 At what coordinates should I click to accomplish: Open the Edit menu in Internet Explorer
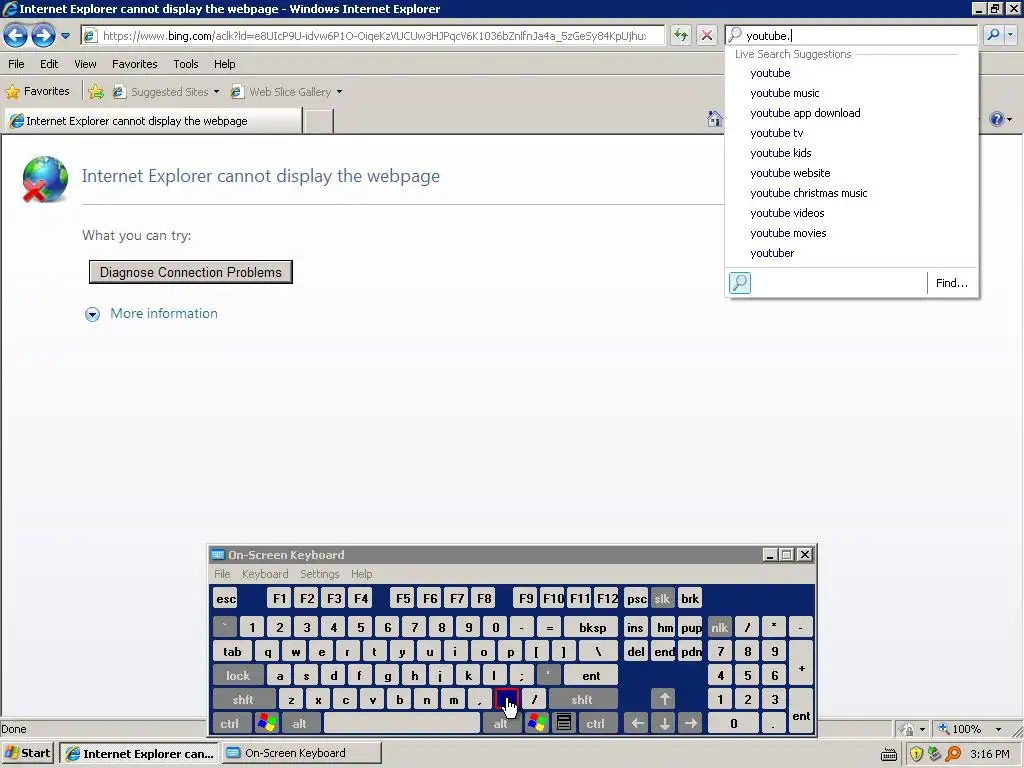pos(49,64)
